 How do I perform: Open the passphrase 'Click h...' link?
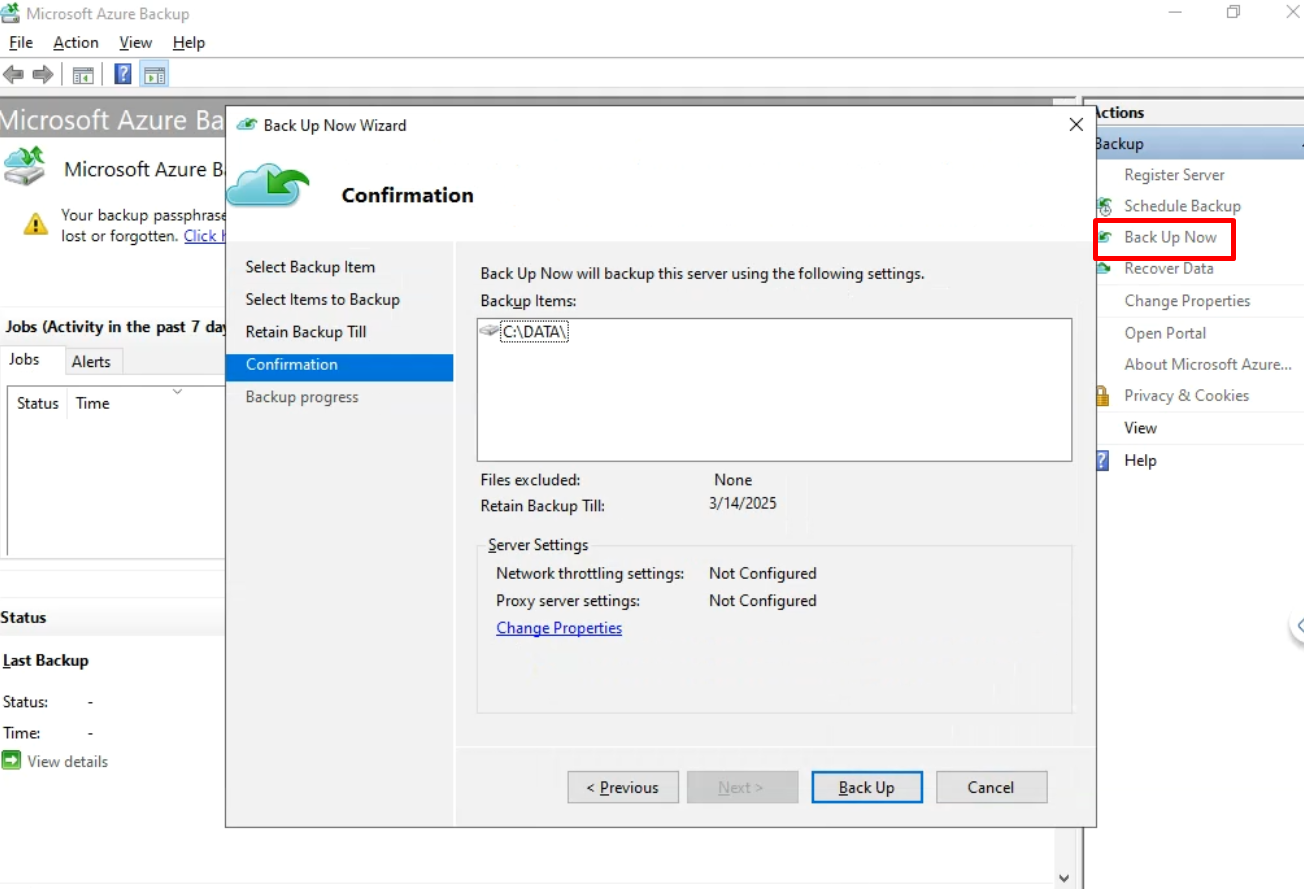pos(204,236)
